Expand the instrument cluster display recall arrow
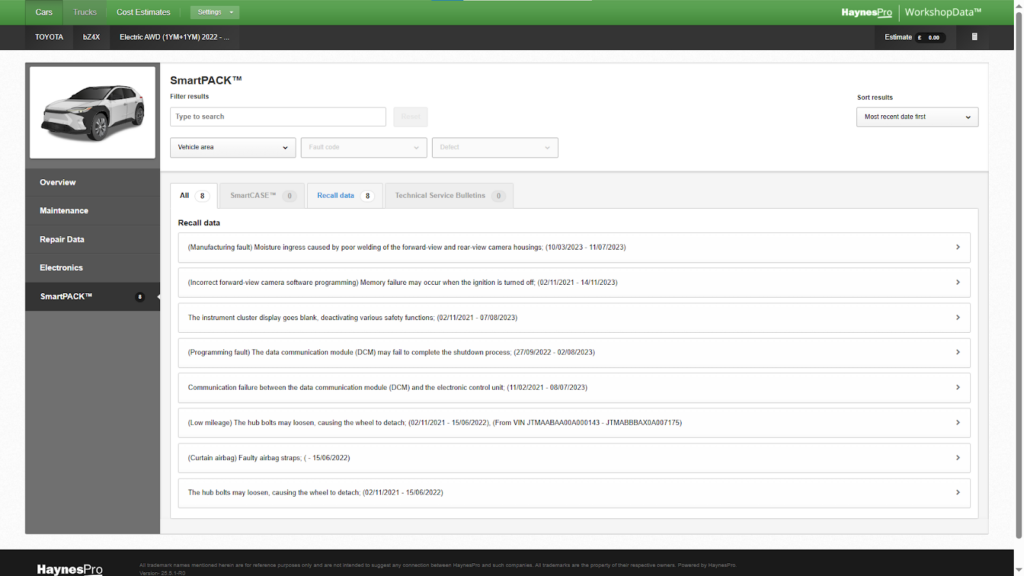Screen dimensions: 1024x576 point(957,317)
